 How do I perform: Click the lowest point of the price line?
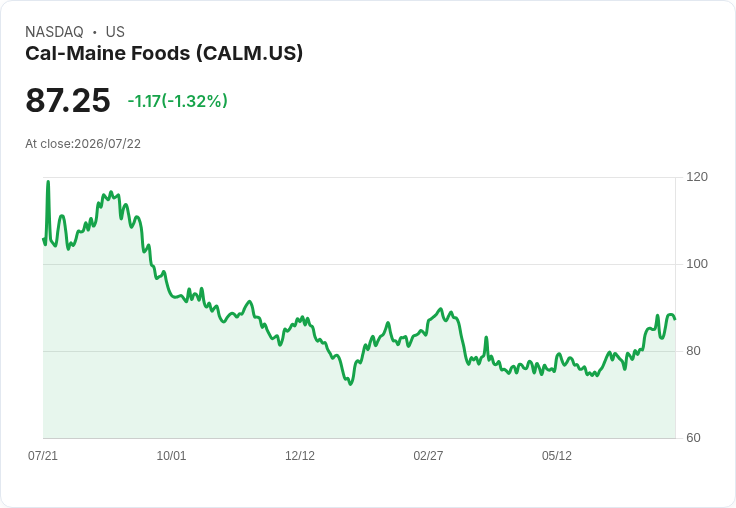350,384
